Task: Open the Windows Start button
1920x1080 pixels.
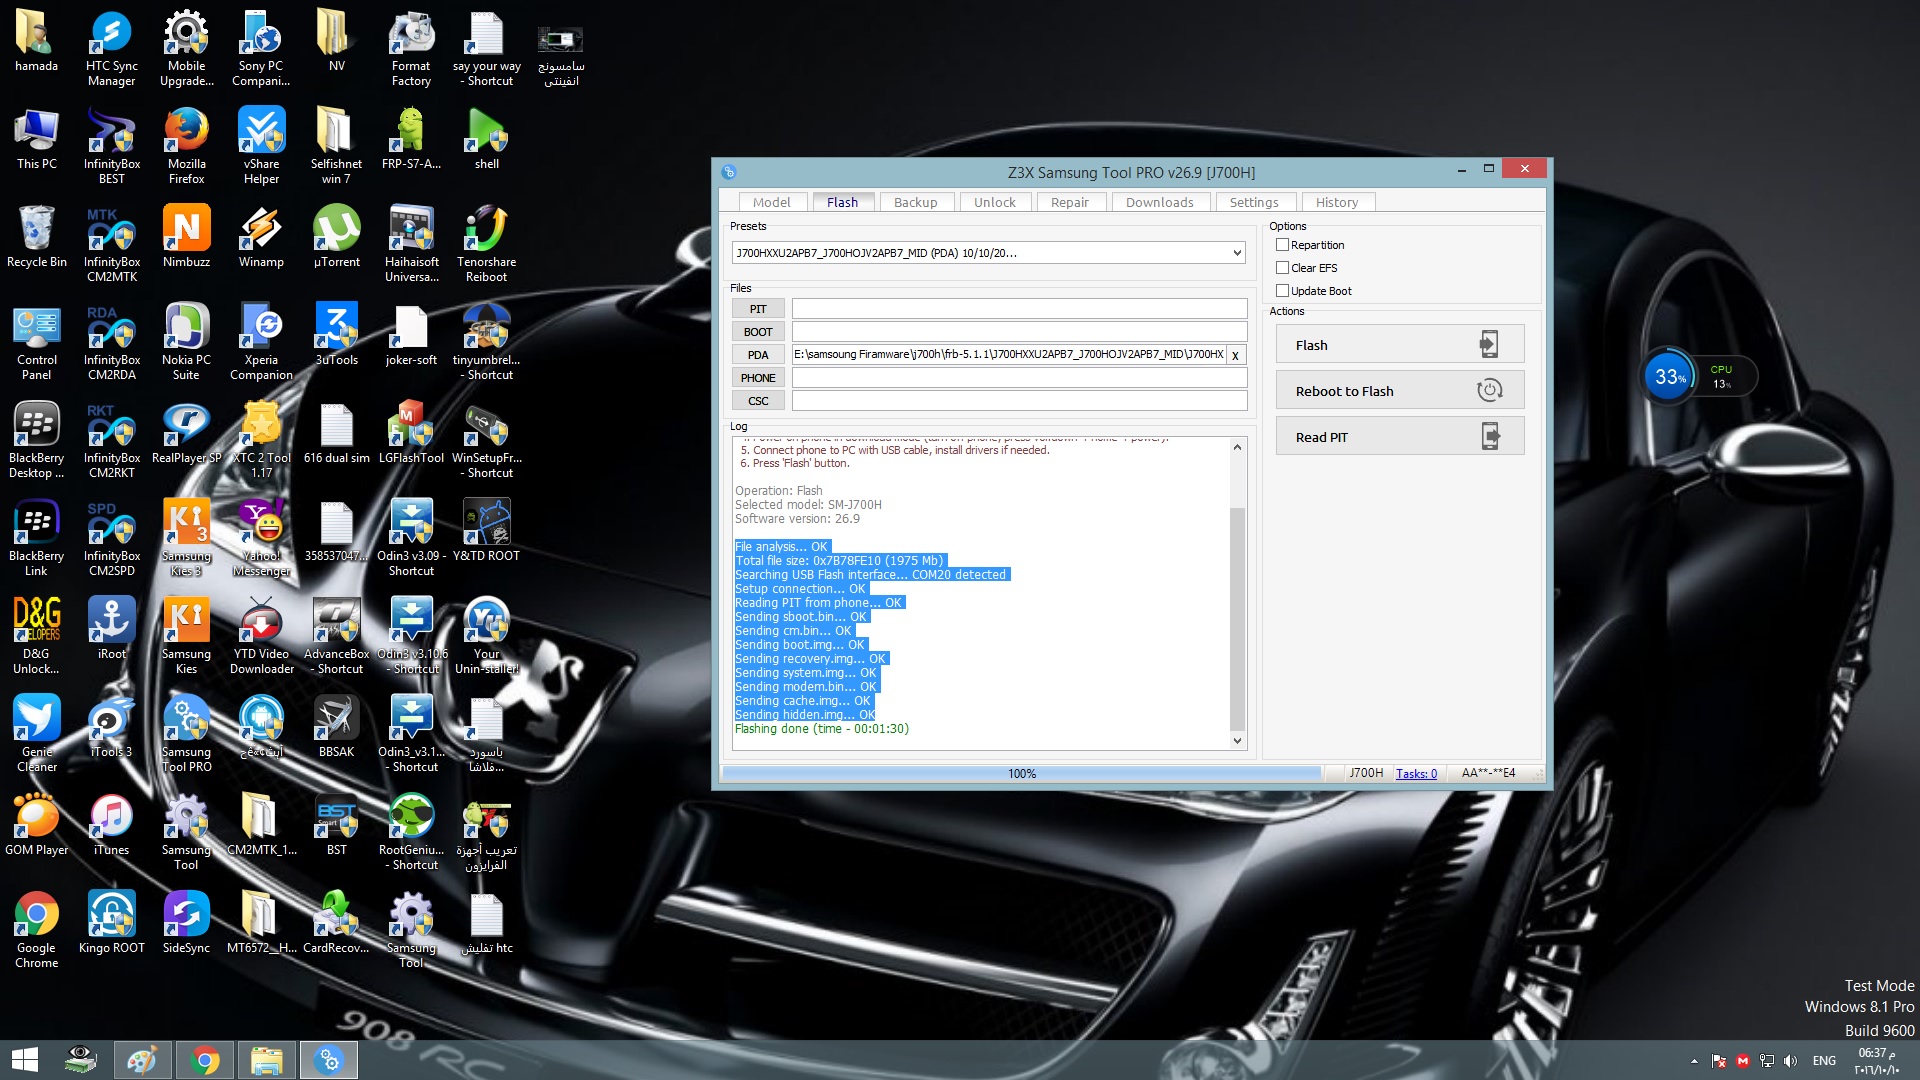Action: [25, 1060]
